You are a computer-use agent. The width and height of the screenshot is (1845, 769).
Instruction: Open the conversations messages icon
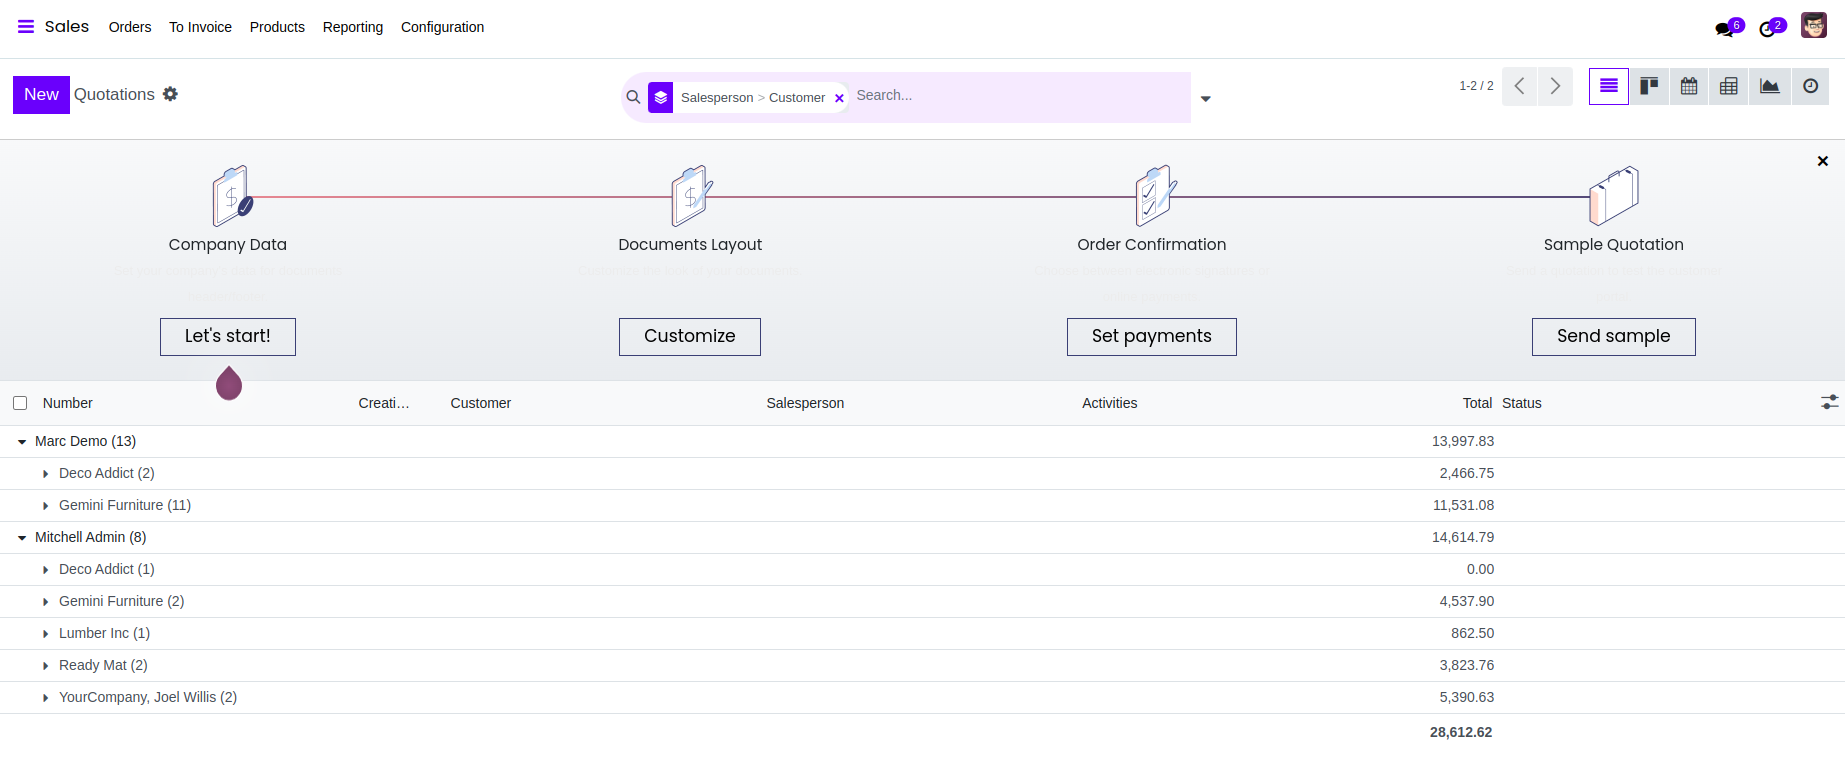click(x=1725, y=29)
